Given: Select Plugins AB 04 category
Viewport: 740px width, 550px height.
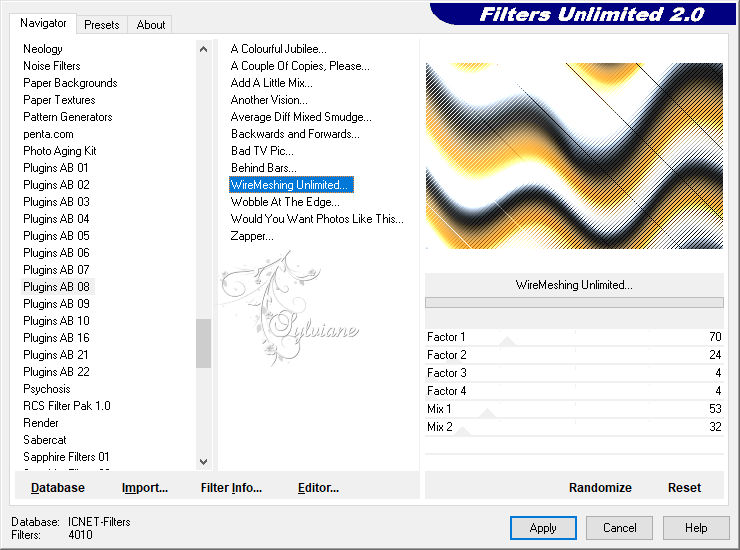Looking at the screenshot, I should (56, 219).
